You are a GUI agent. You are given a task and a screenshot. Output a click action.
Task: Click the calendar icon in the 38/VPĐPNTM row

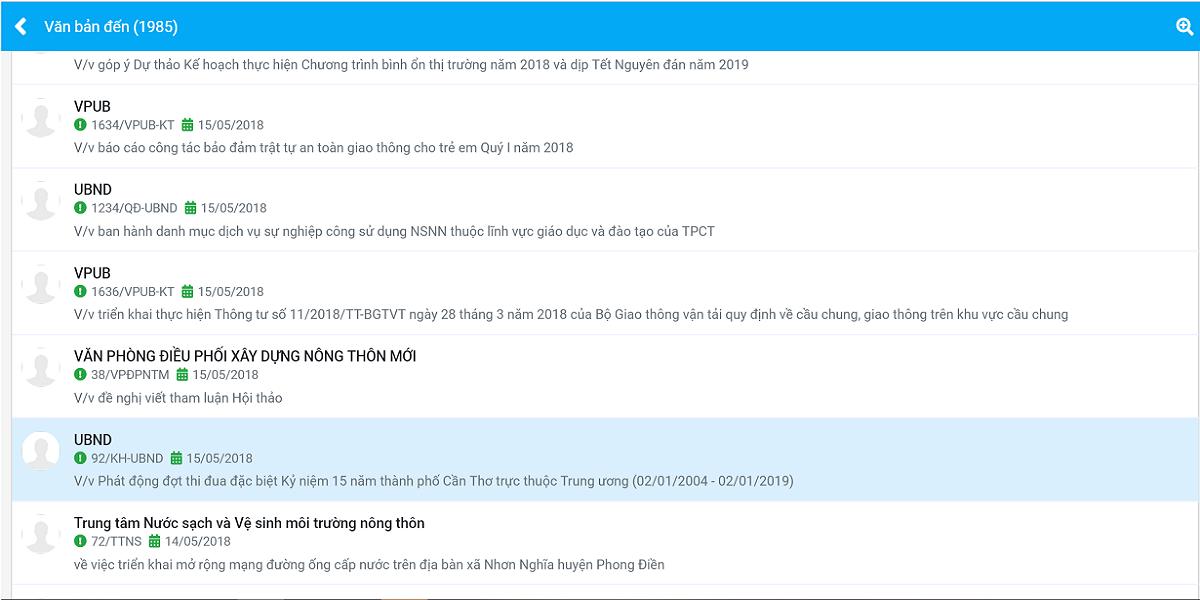[x=182, y=375]
